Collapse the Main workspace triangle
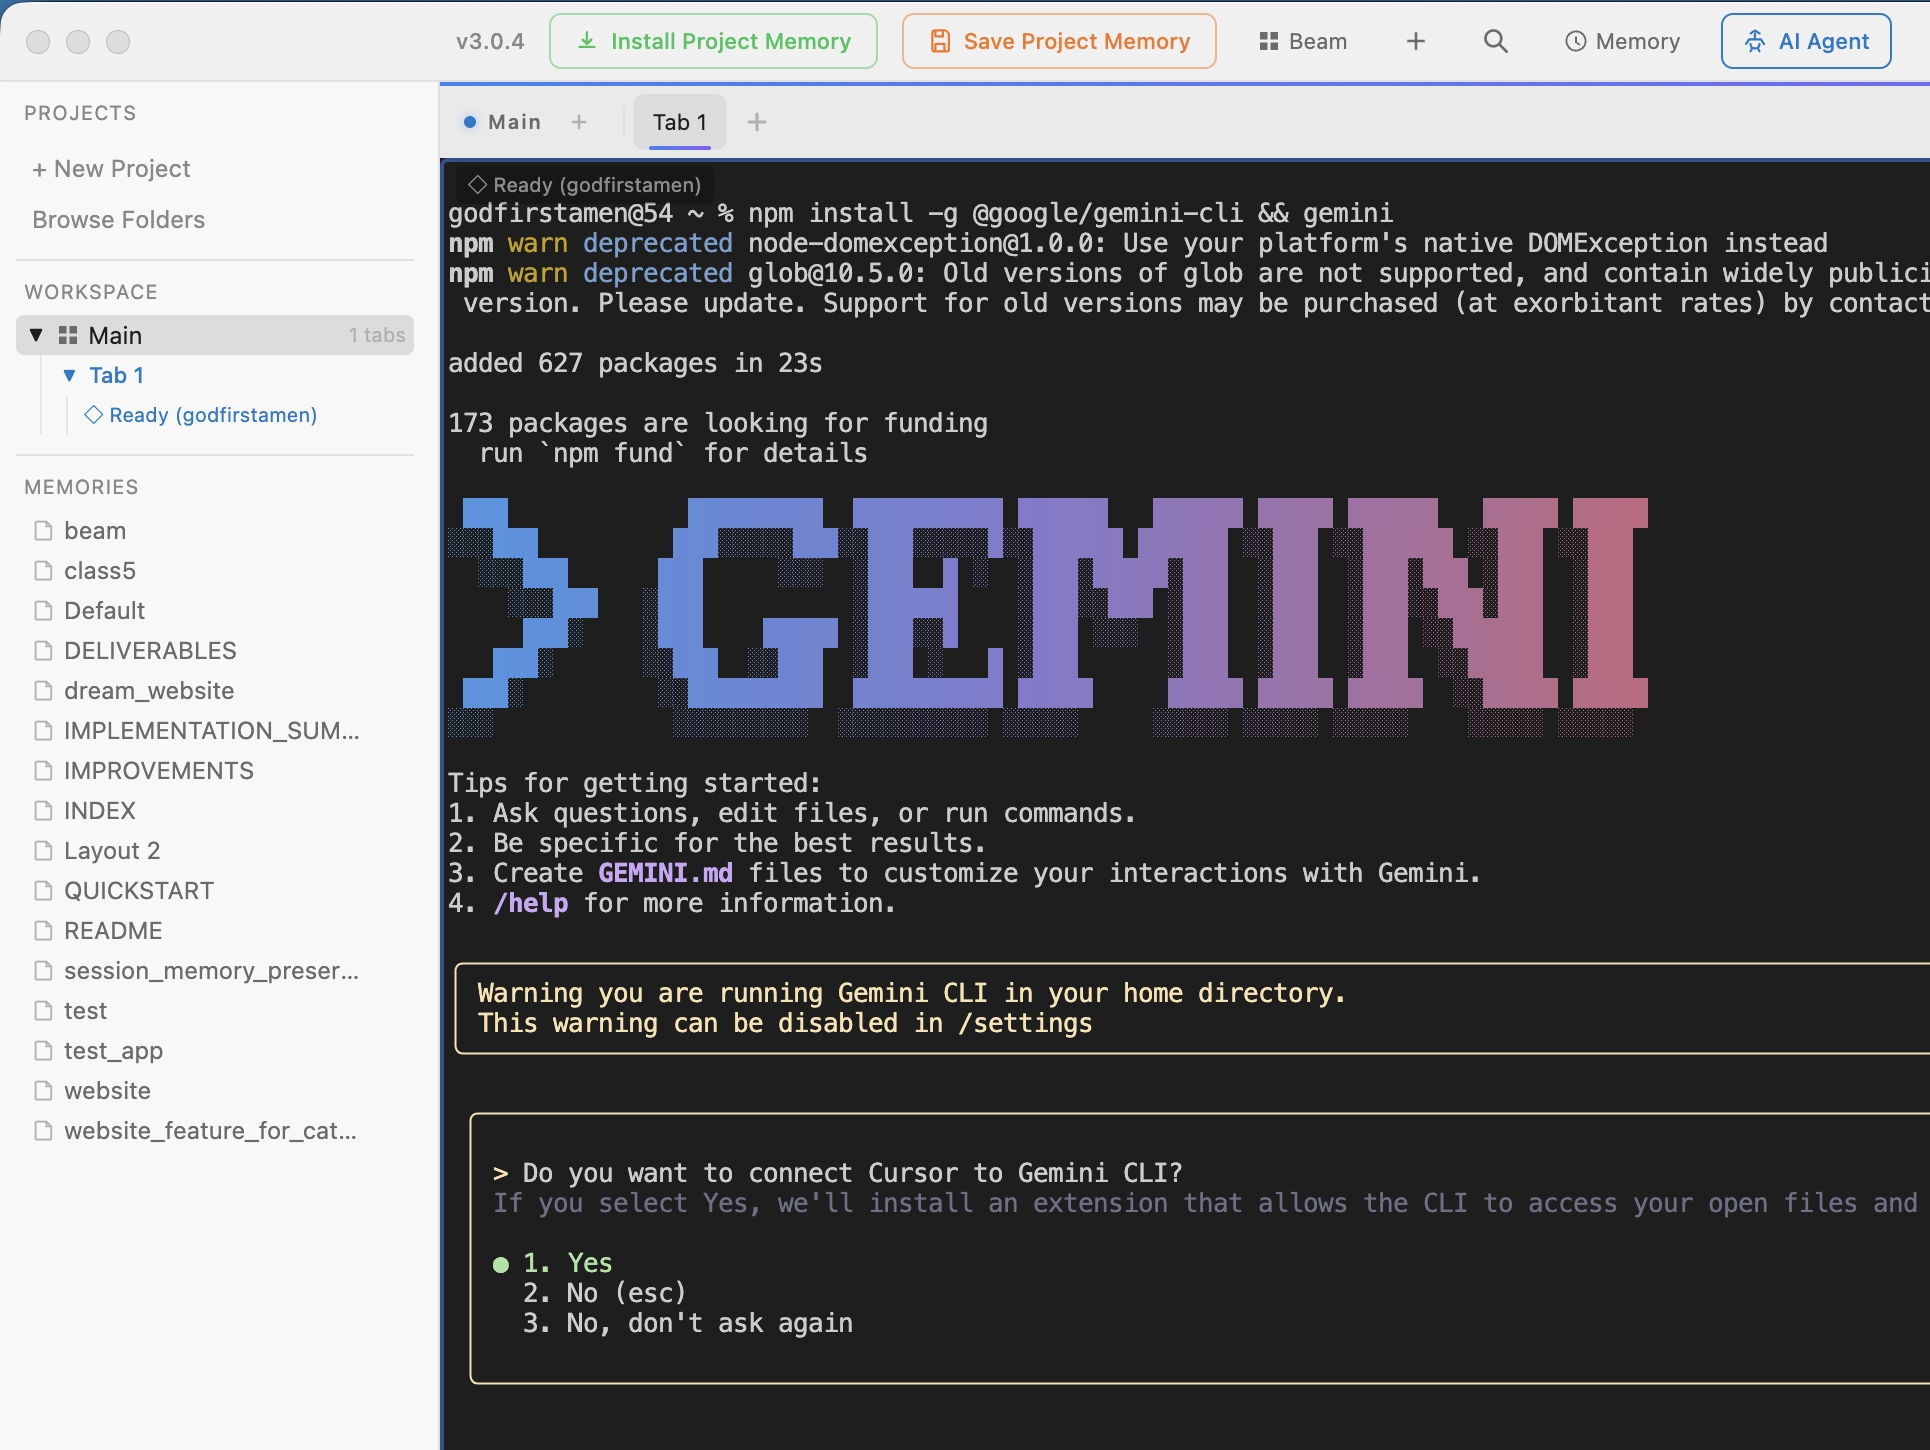This screenshot has width=1930, height=1450. [37, 335]
